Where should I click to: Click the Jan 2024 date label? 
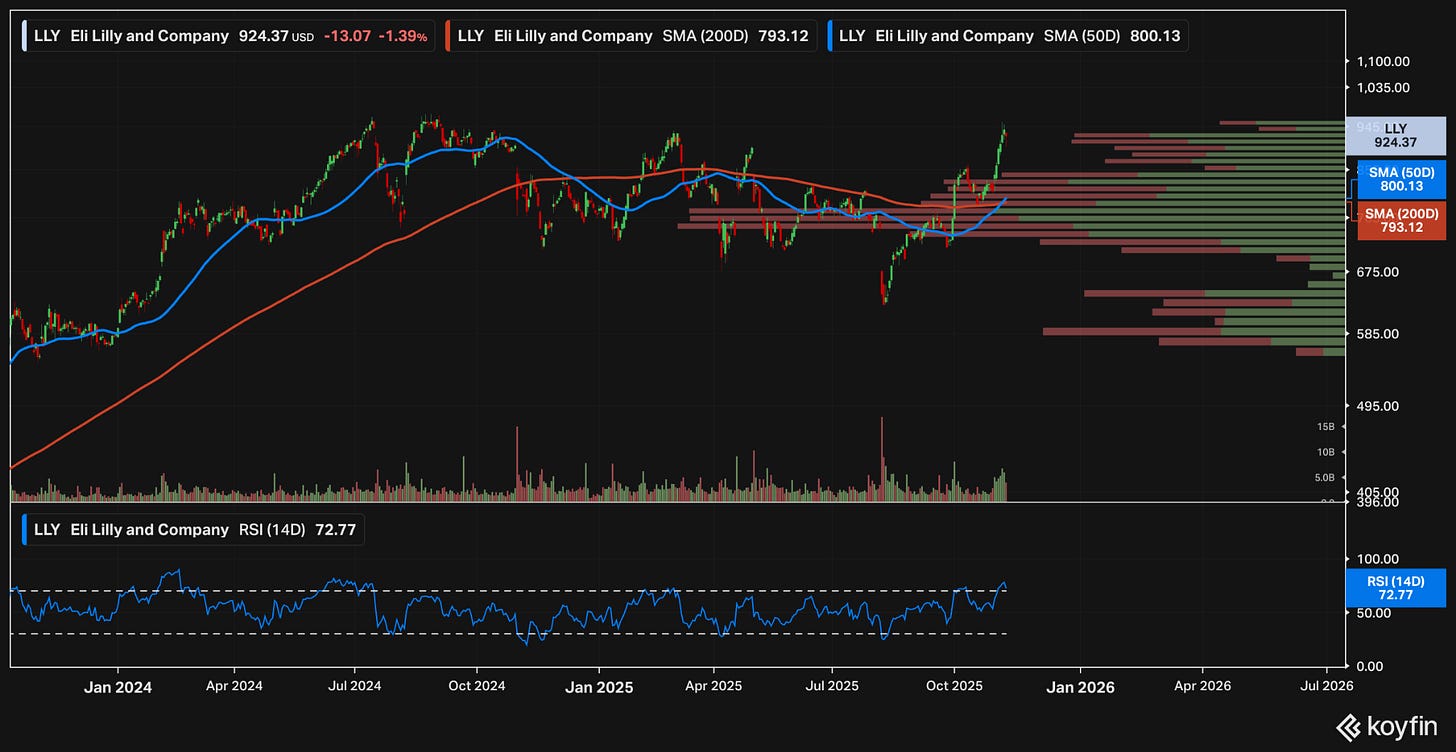[118, 688]
